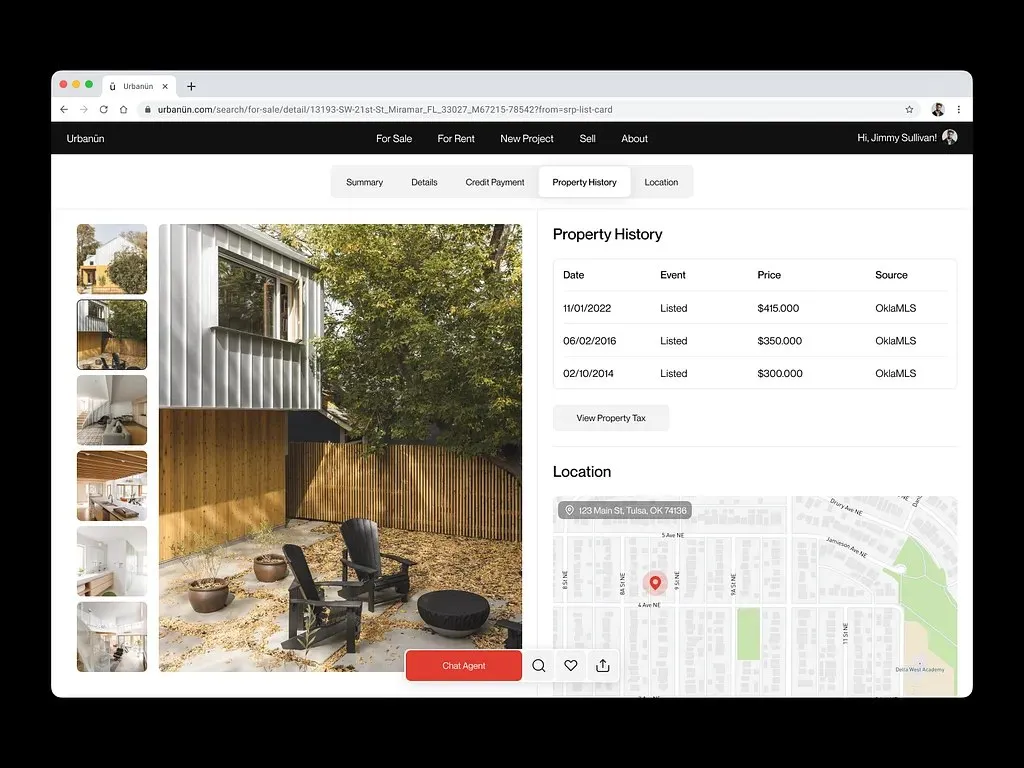1024x768 pixels.
Task: Click the 06/02/2016 date cell
Action: 589,341
